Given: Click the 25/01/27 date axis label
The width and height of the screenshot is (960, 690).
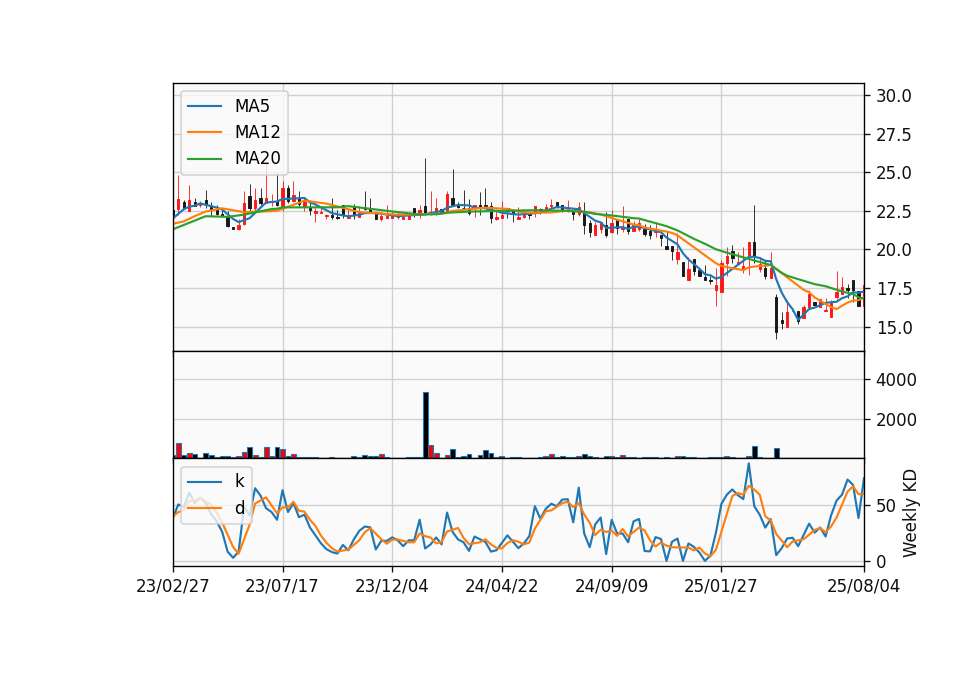Looking at the screenshot, I should (x=721, y=586).
